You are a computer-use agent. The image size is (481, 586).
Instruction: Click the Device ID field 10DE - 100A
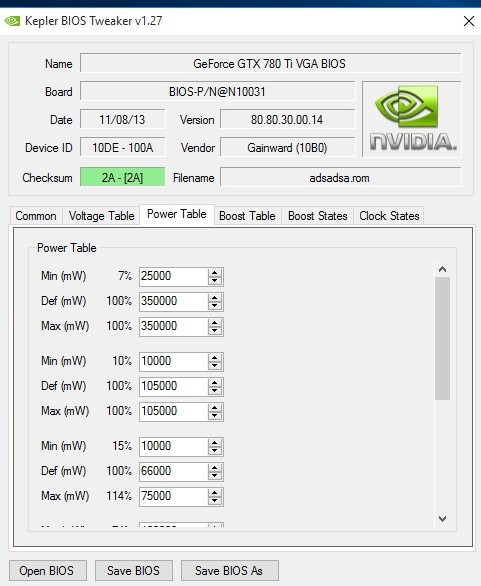click(123, 148)
